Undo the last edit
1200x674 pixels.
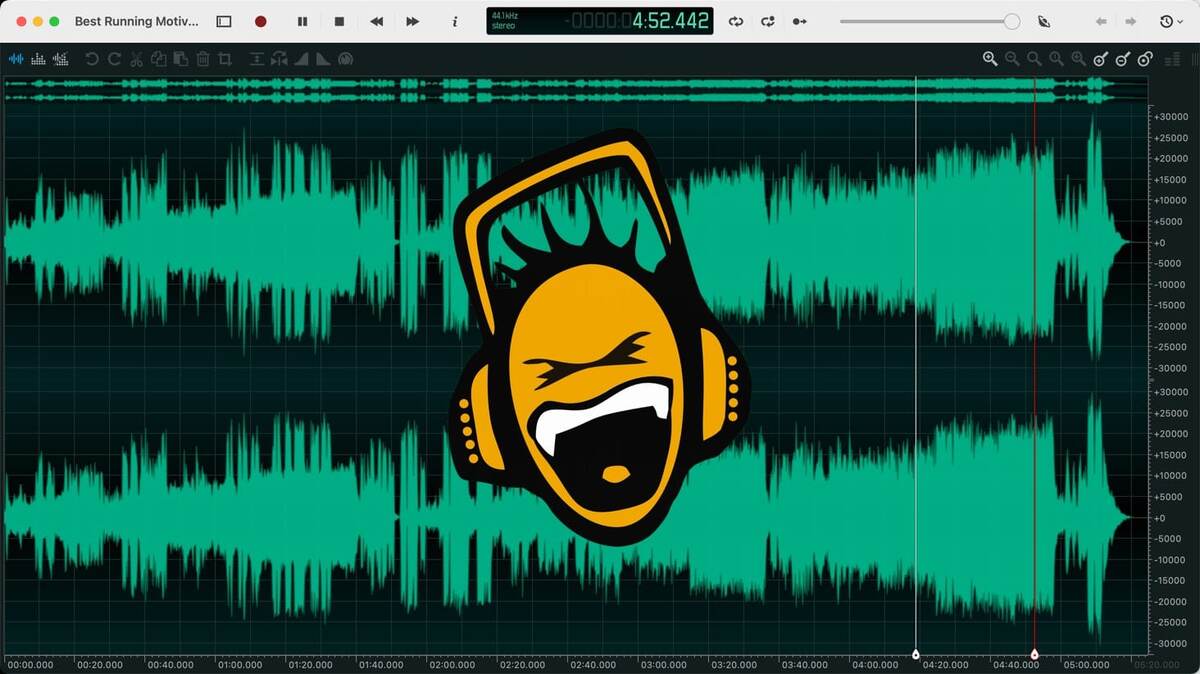(92, 59)
